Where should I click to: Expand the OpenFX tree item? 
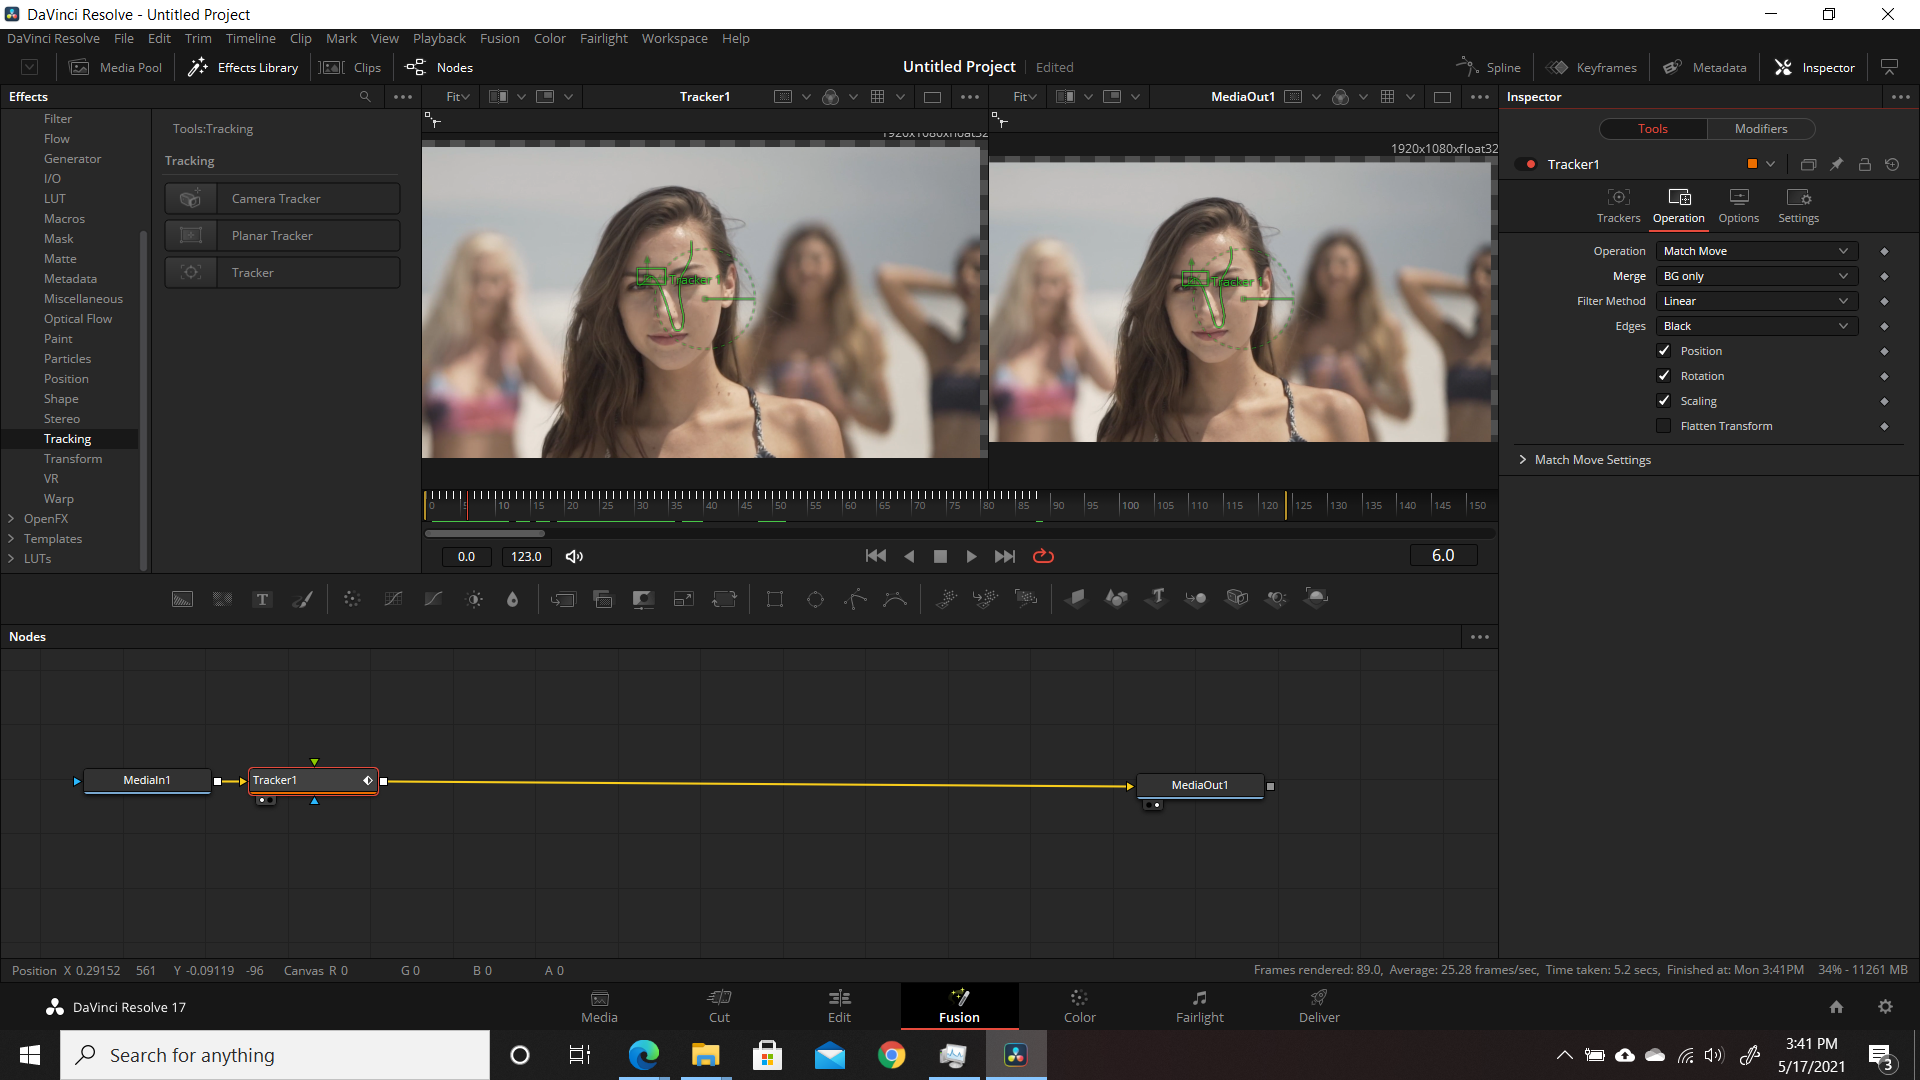point(11,519)
